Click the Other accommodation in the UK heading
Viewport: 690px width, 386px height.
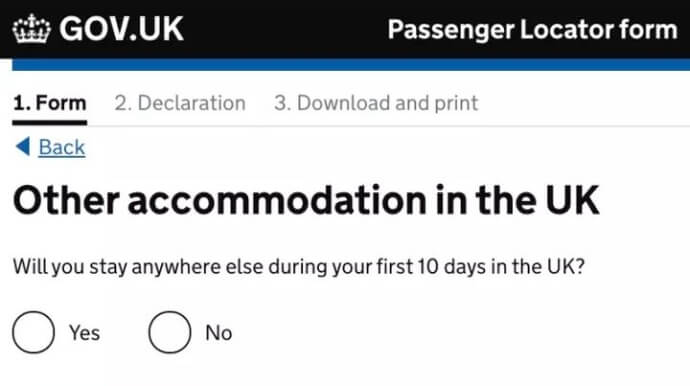point(306,201)
